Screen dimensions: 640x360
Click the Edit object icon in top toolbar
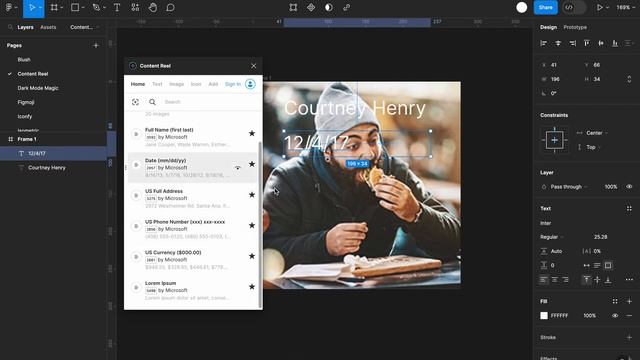click(293, 7)
